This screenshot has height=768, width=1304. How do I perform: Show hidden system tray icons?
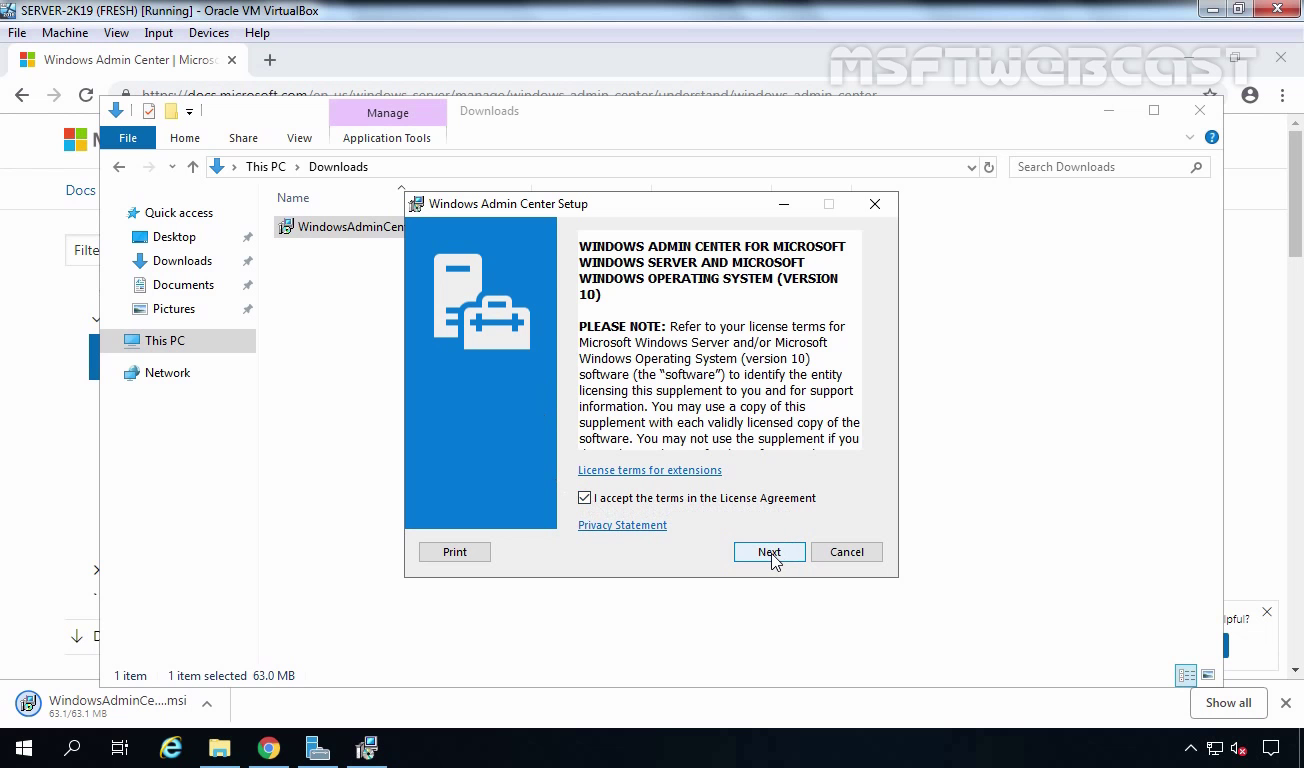point(1191,748)
